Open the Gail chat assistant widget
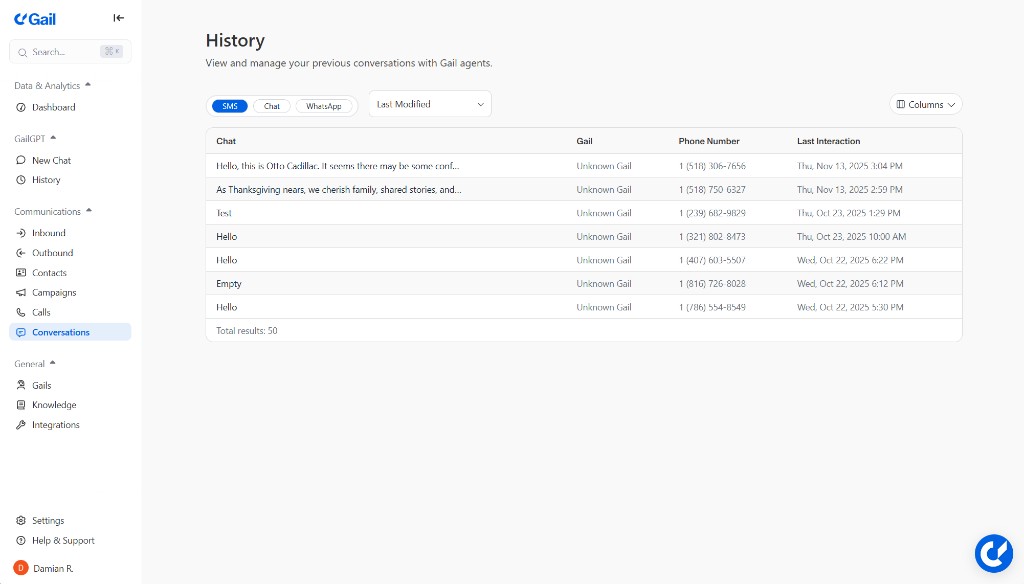This screenshot has width=1024, height=584. coord(994,553)
